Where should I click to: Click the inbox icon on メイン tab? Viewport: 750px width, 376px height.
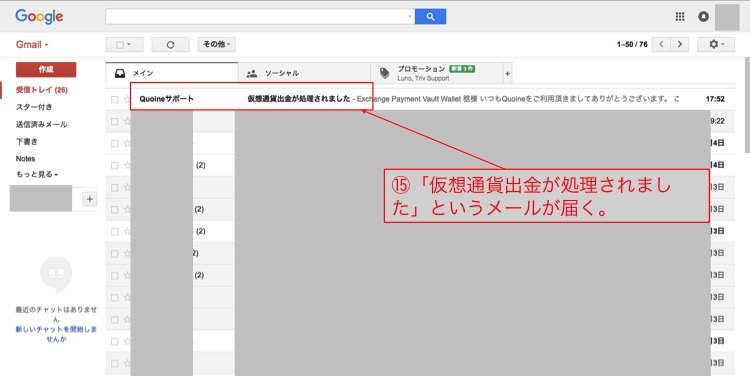pyautogui.click(x=120, y=73)
